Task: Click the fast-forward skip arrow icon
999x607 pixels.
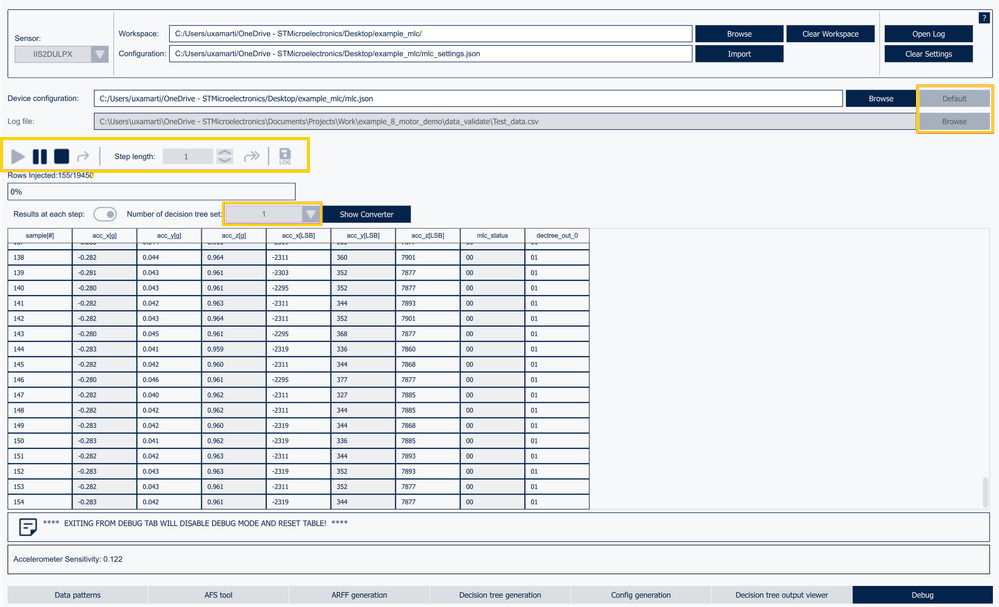Action: (x=250, y=156)
